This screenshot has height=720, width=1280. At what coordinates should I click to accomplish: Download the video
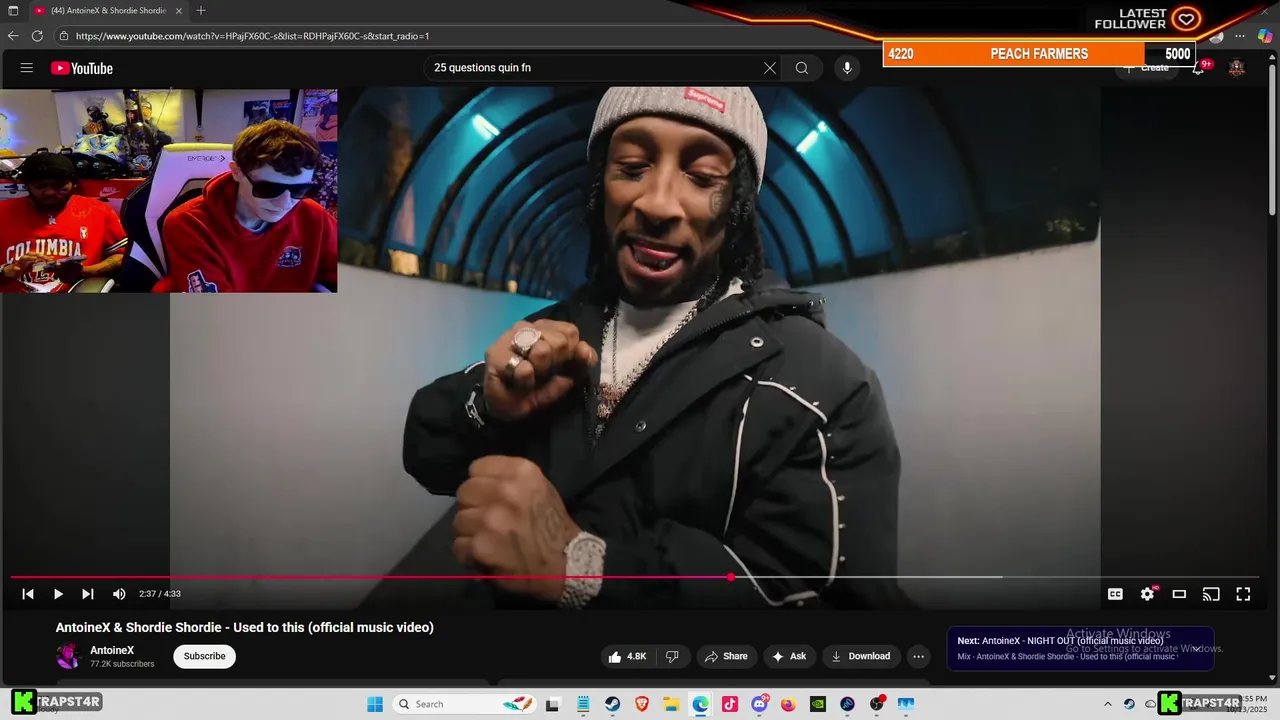(860, 656)
